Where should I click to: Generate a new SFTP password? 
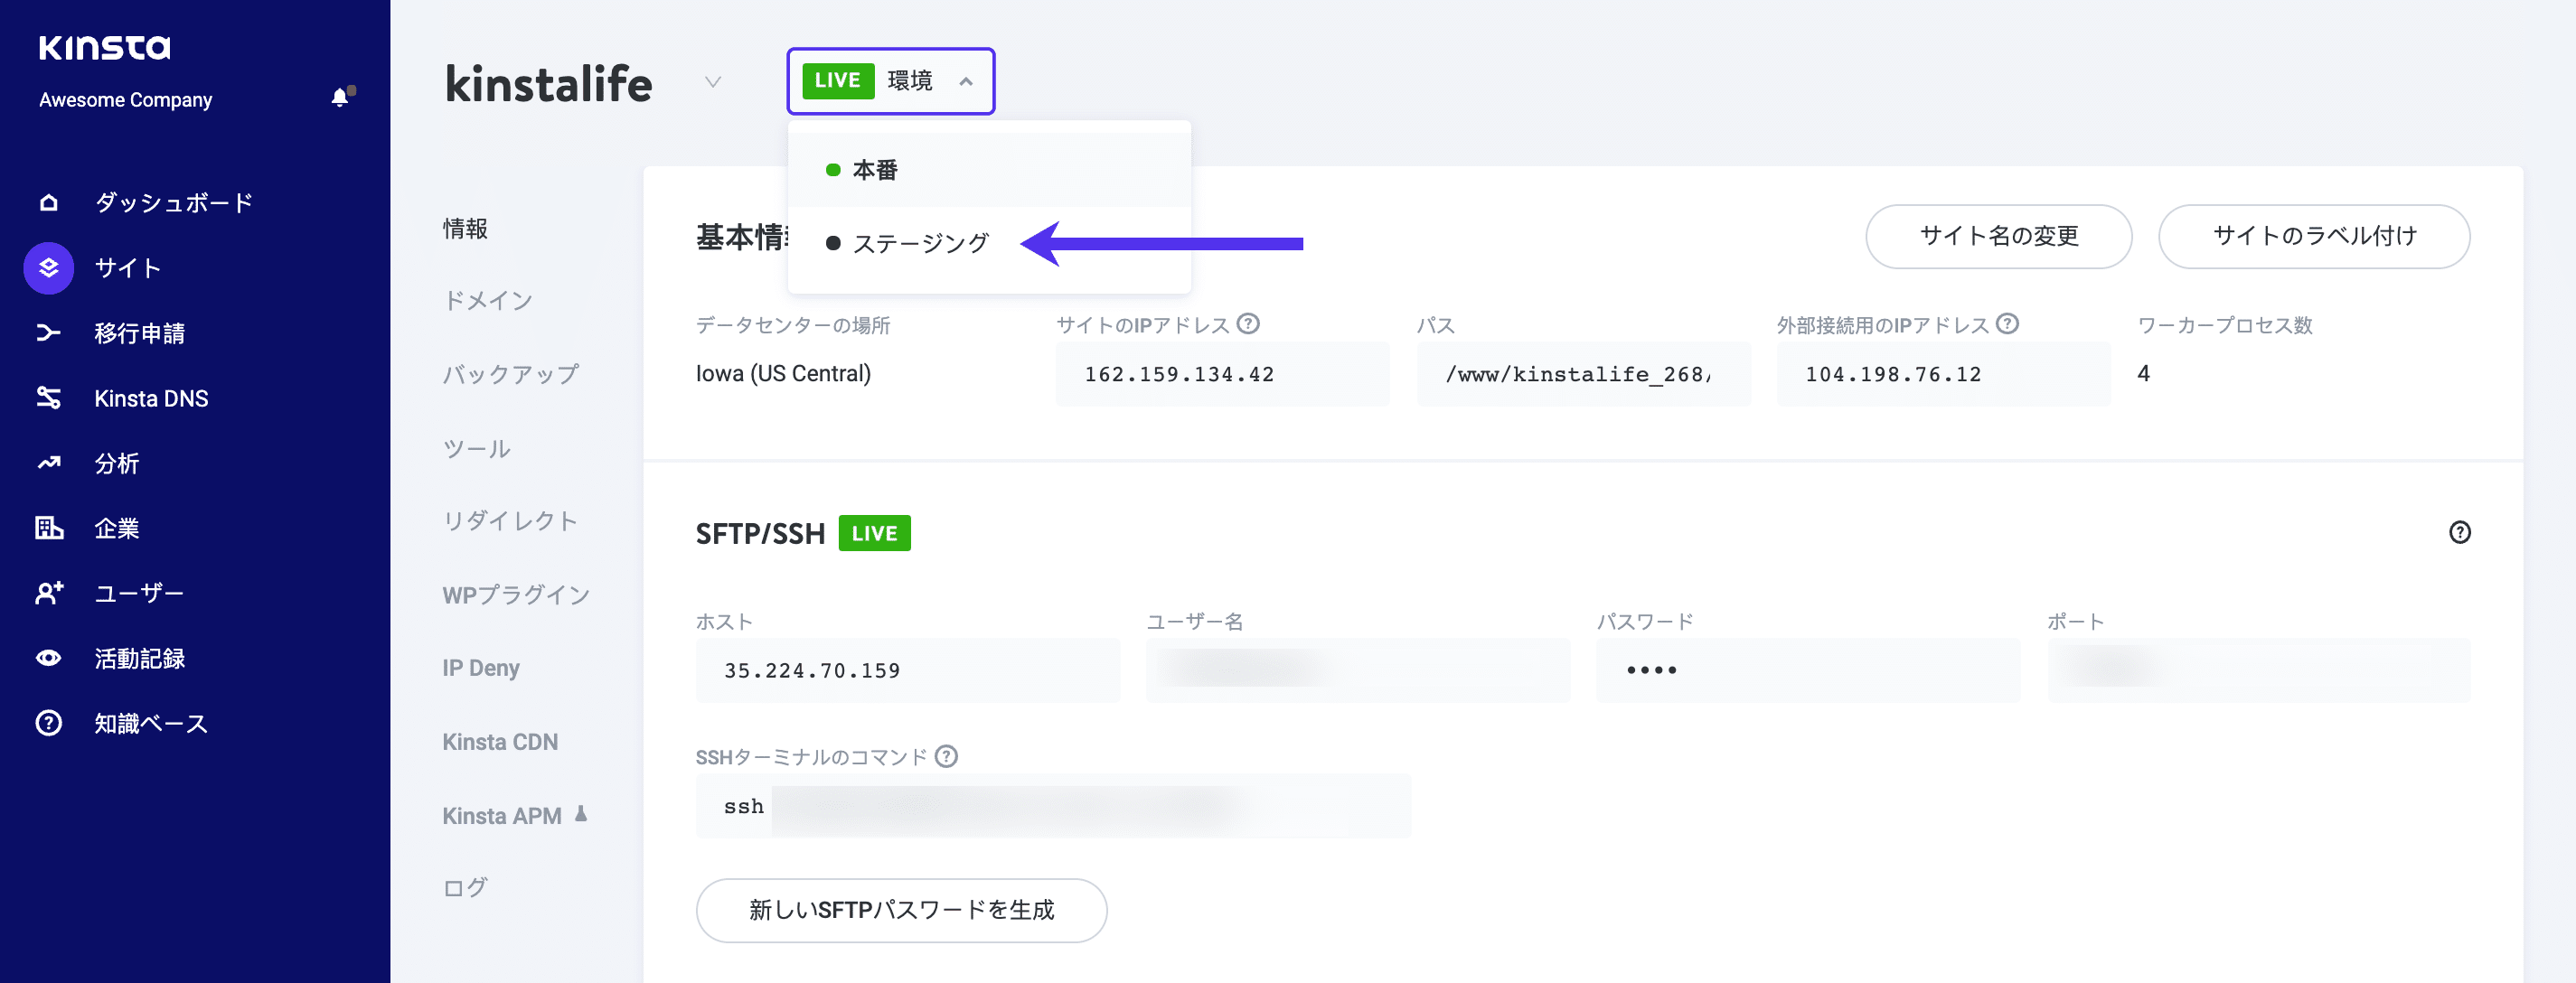click(900, 909)
